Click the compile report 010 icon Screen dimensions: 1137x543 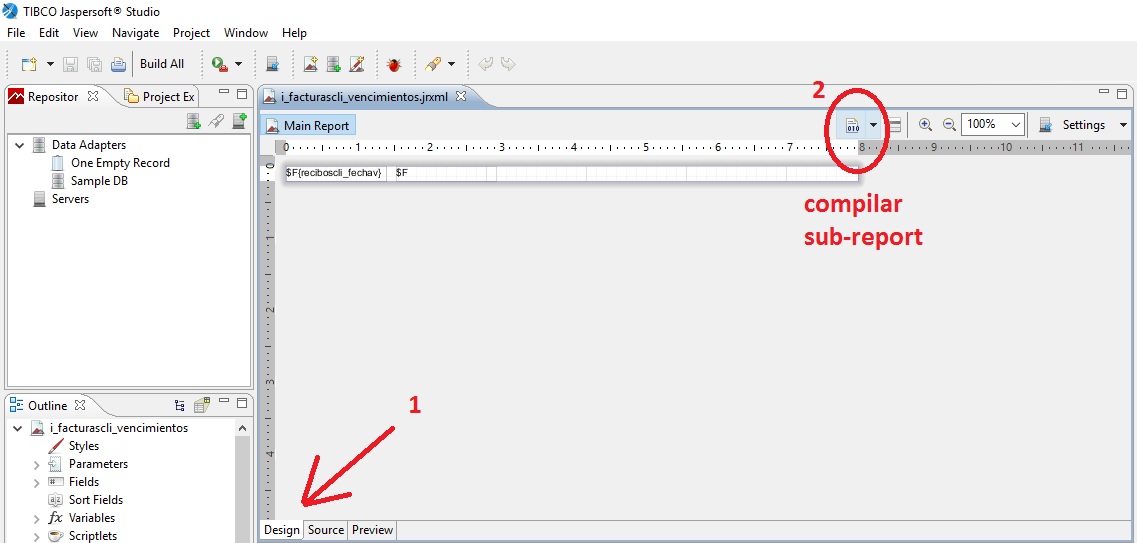point(852,125)
